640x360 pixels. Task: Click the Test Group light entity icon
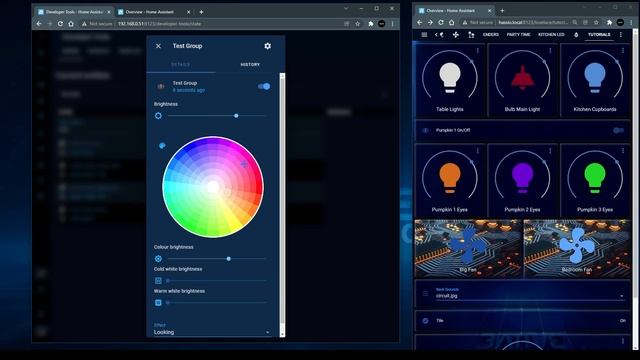[x=161, y=86]
